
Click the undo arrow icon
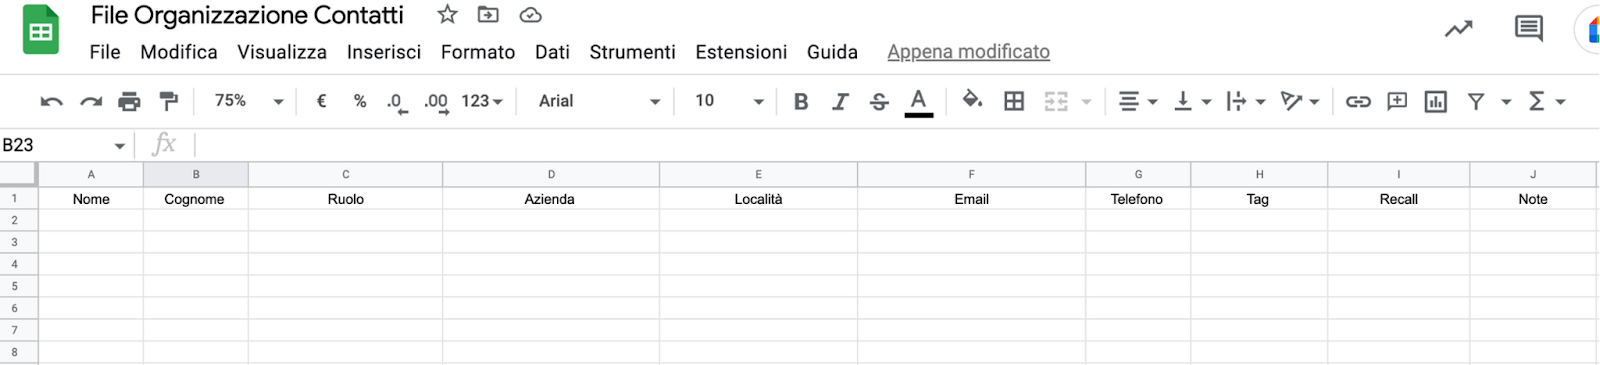click(51, 101)
